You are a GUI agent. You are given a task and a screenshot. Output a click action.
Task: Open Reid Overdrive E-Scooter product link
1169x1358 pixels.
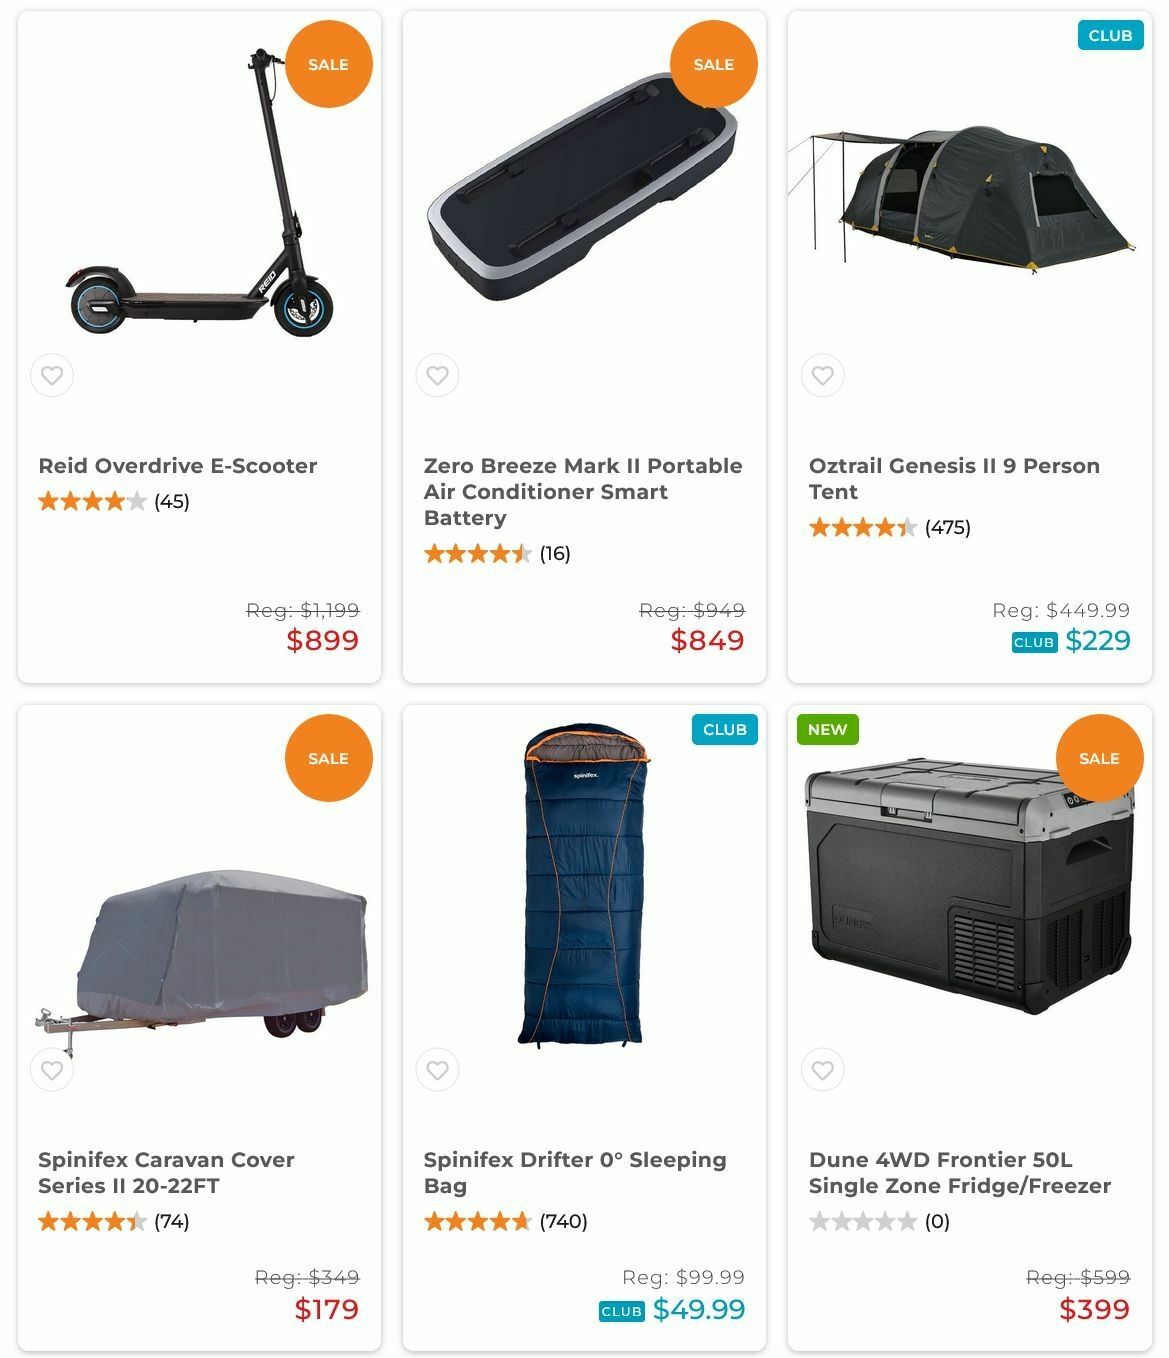178,466
